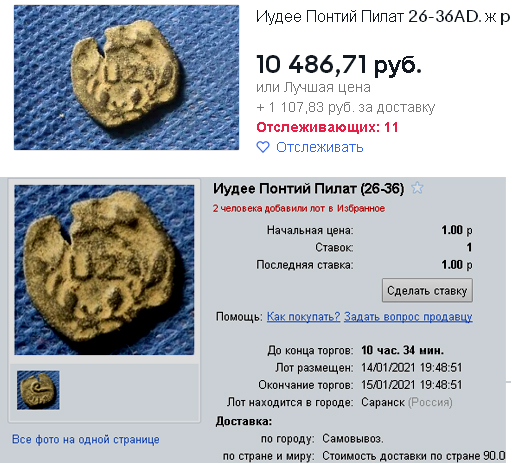
Task: Click the Последняя ставка value 1.00 р
Action: pos(457,265)
